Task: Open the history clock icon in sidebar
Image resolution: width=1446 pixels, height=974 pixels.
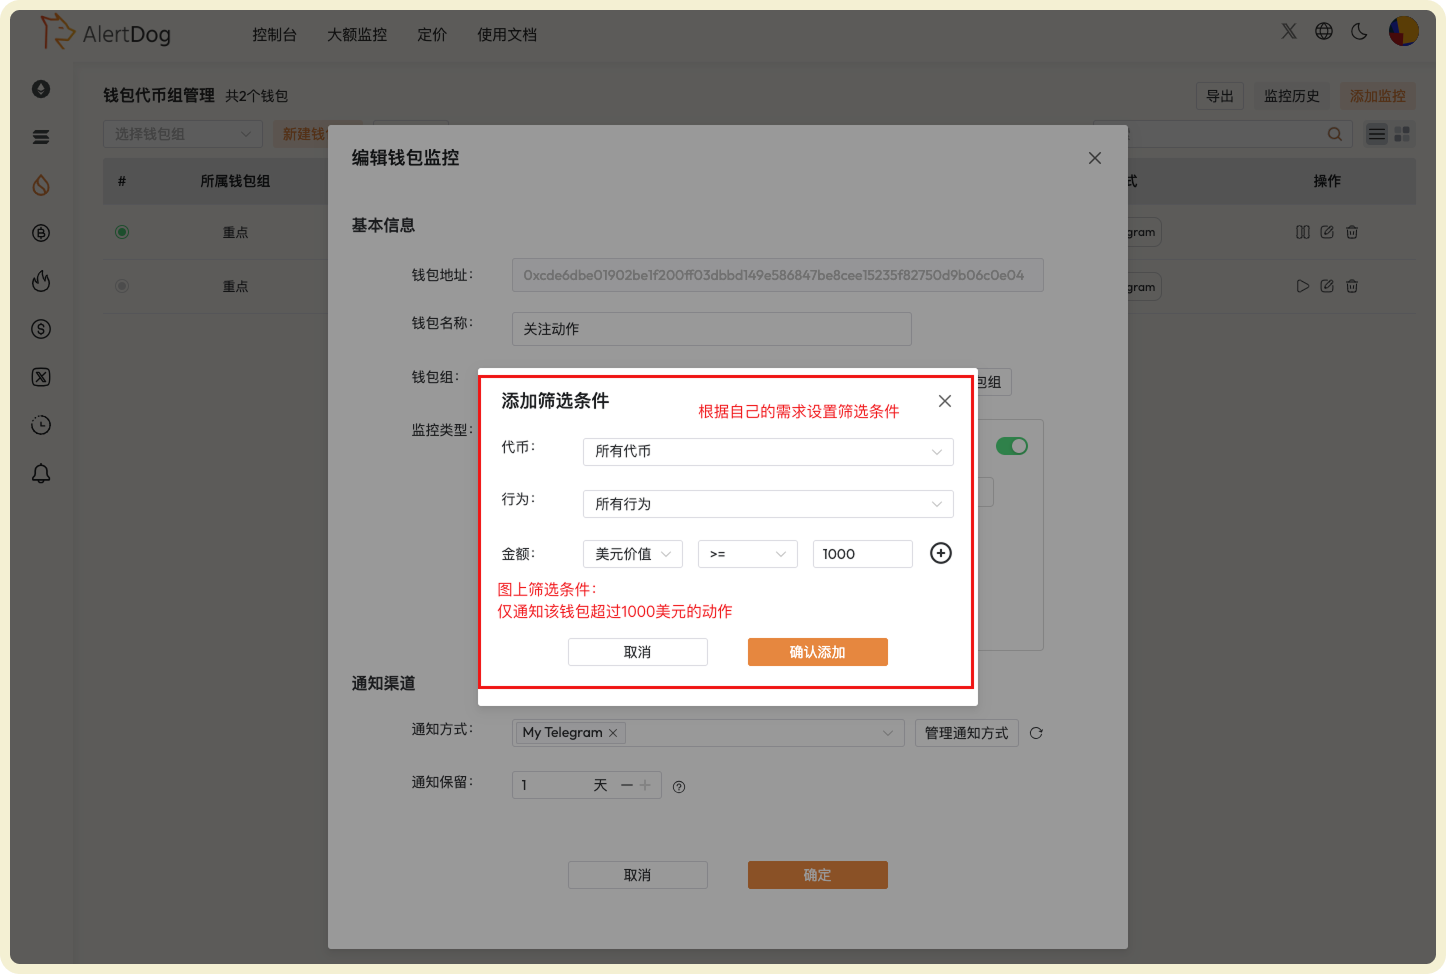Action: click(41, 425)
